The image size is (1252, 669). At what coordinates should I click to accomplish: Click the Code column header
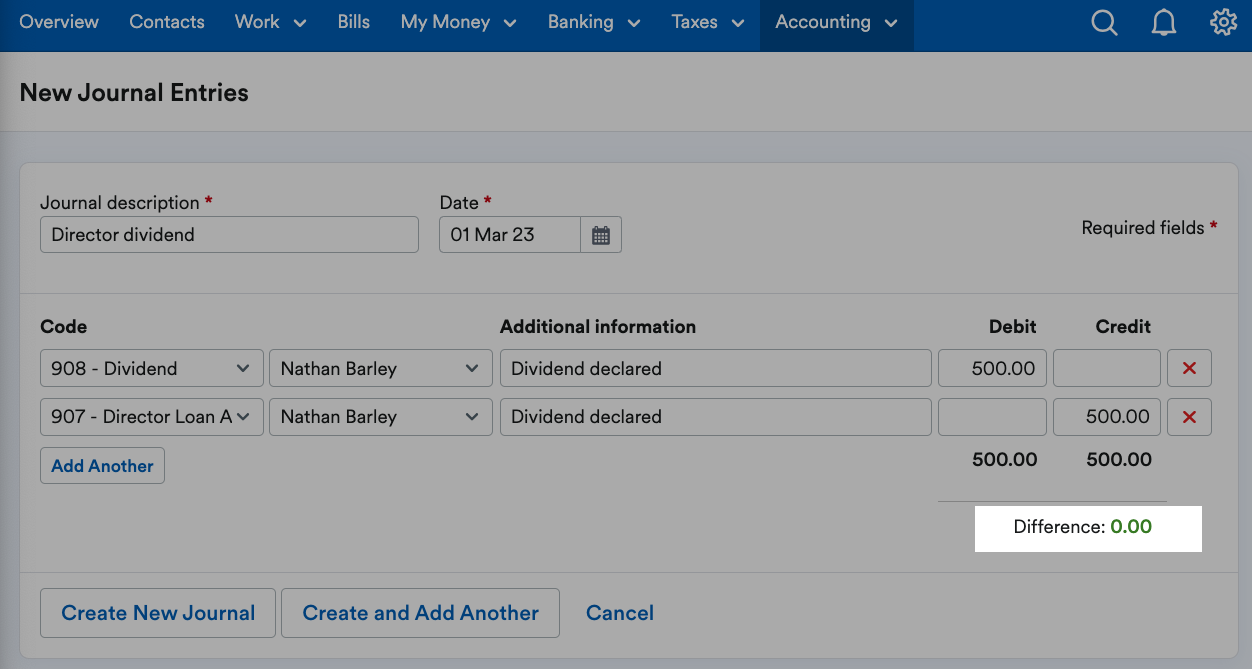pyautogui.click(x=63, y=327)
